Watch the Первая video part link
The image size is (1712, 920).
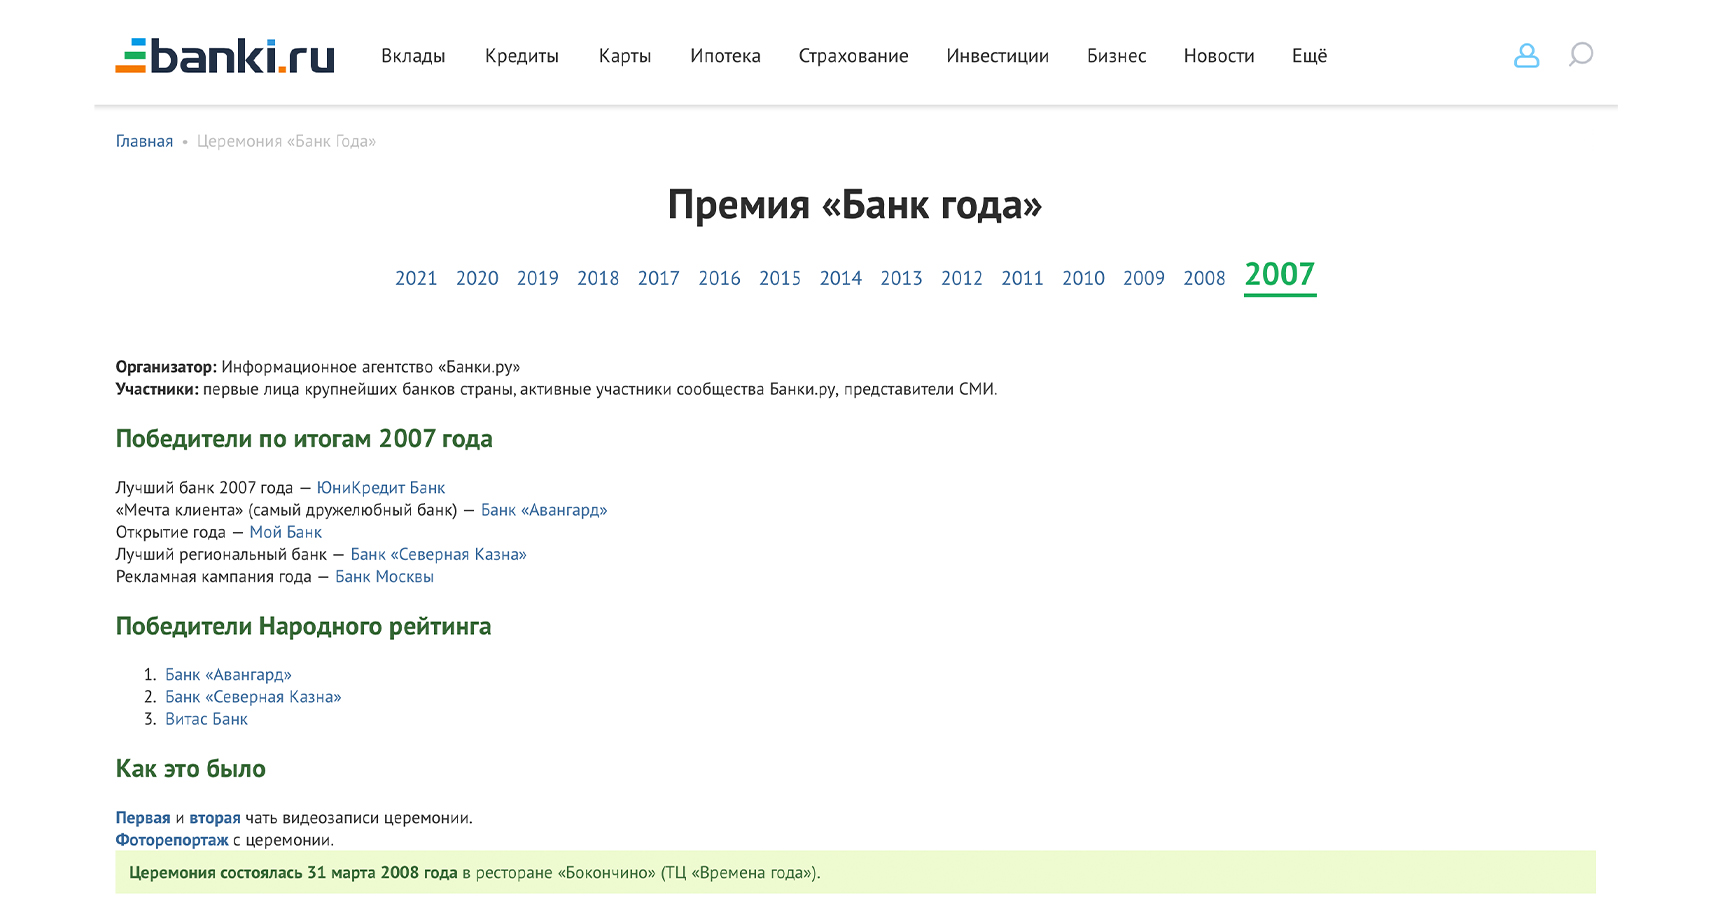tap(143, 818)
